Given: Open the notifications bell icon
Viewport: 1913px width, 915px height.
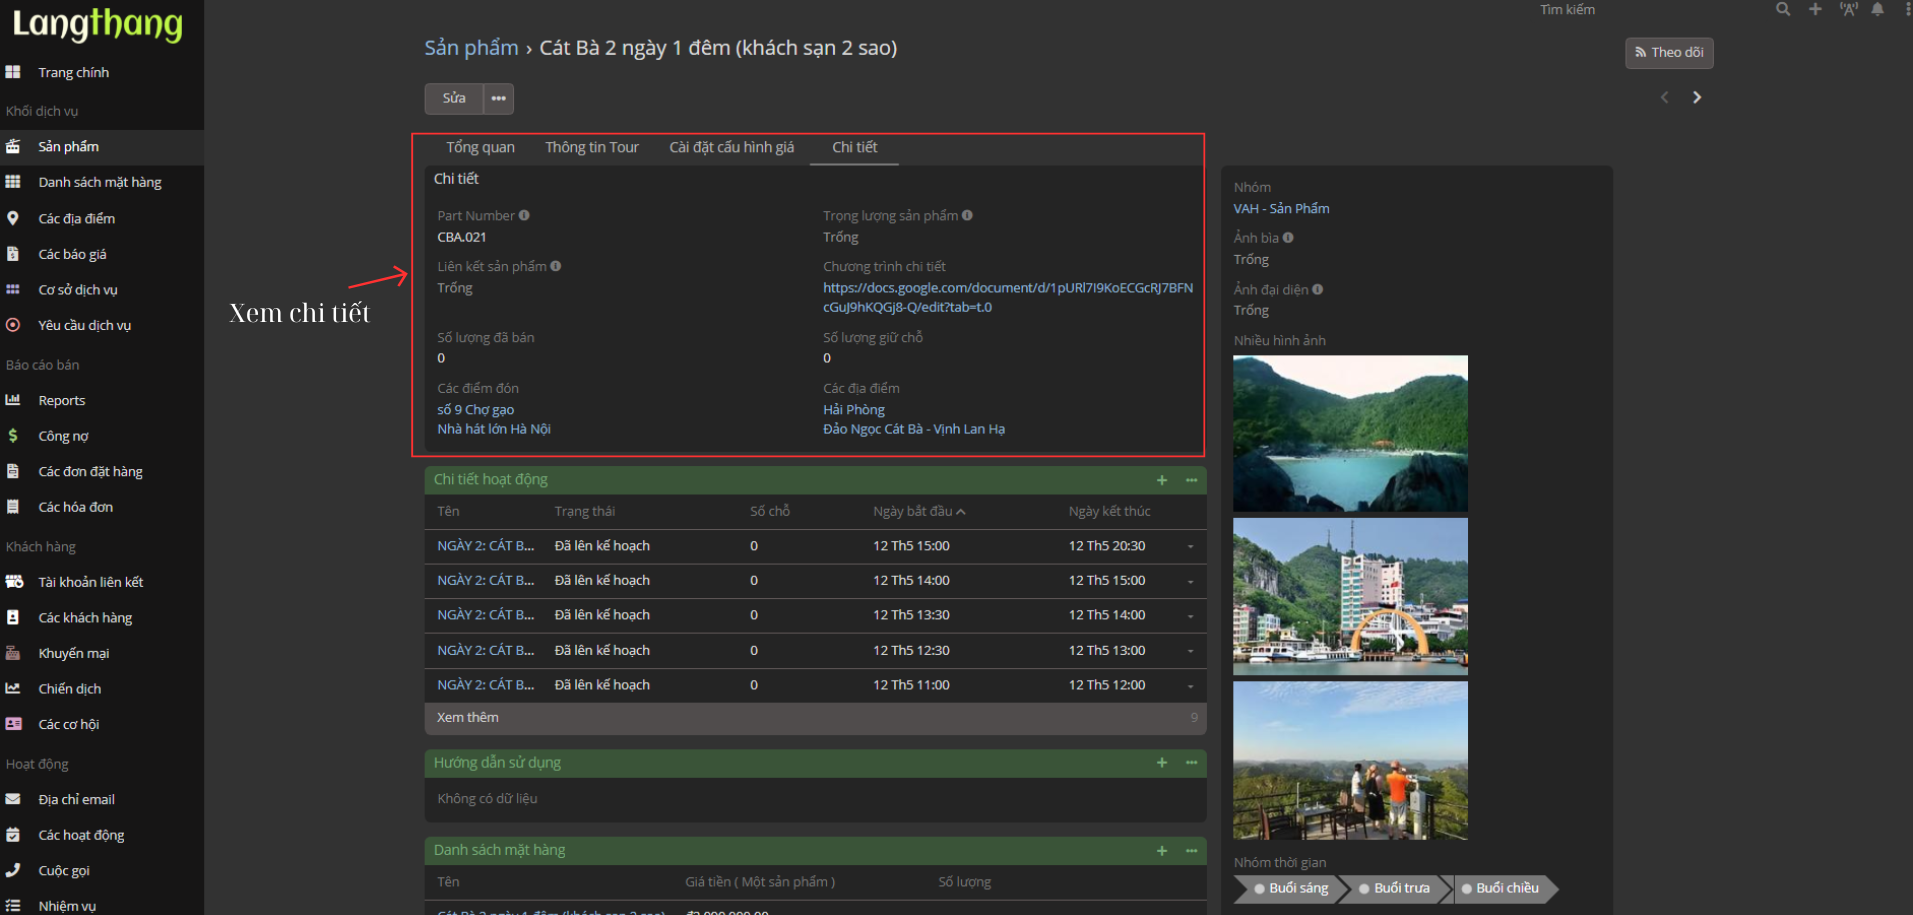Looking at the screenshot, I should (x=1878, y=9).
